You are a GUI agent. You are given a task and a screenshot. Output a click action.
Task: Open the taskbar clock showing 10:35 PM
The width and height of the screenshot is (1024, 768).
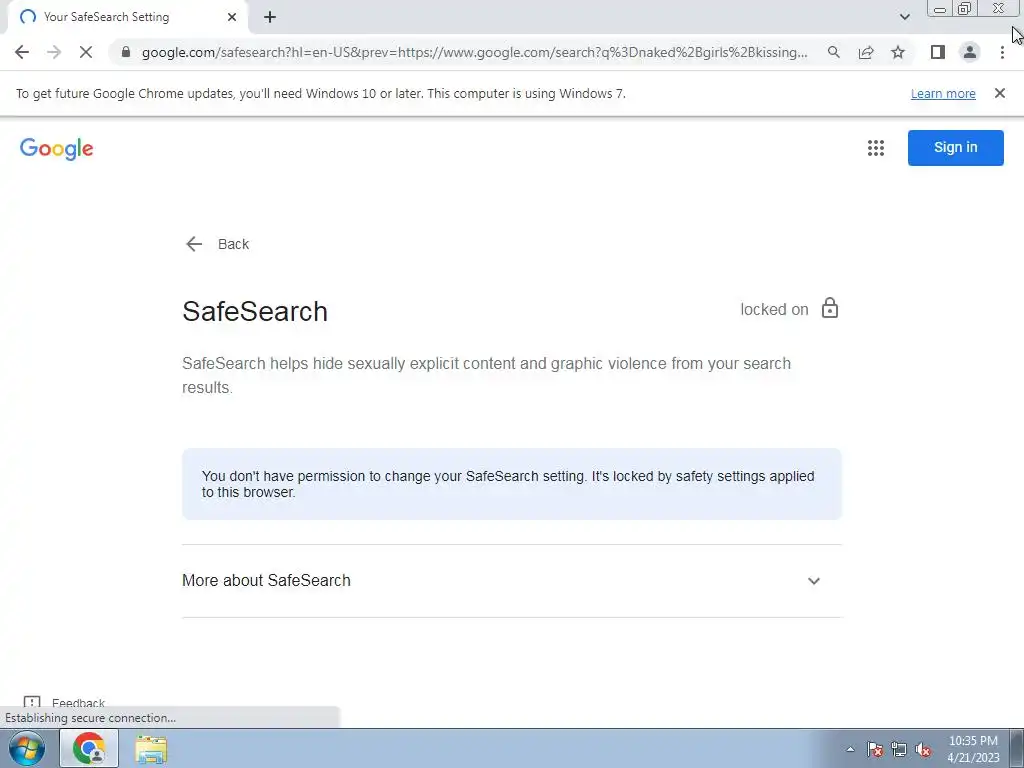[x=973, y=749]
